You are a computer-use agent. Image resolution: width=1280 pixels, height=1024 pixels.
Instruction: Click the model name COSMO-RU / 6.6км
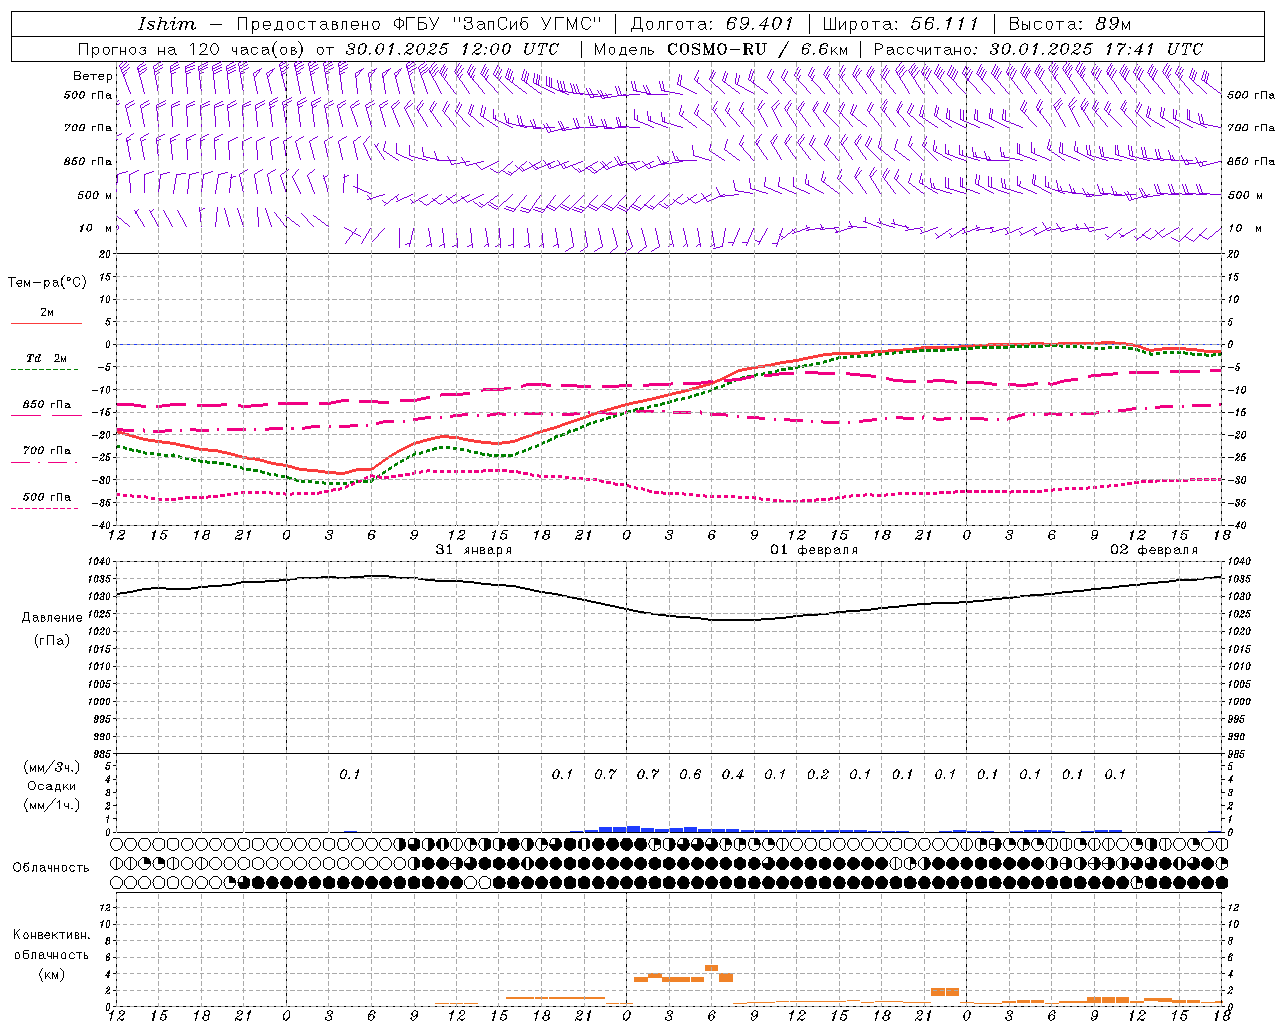click(x=757, y=48)
